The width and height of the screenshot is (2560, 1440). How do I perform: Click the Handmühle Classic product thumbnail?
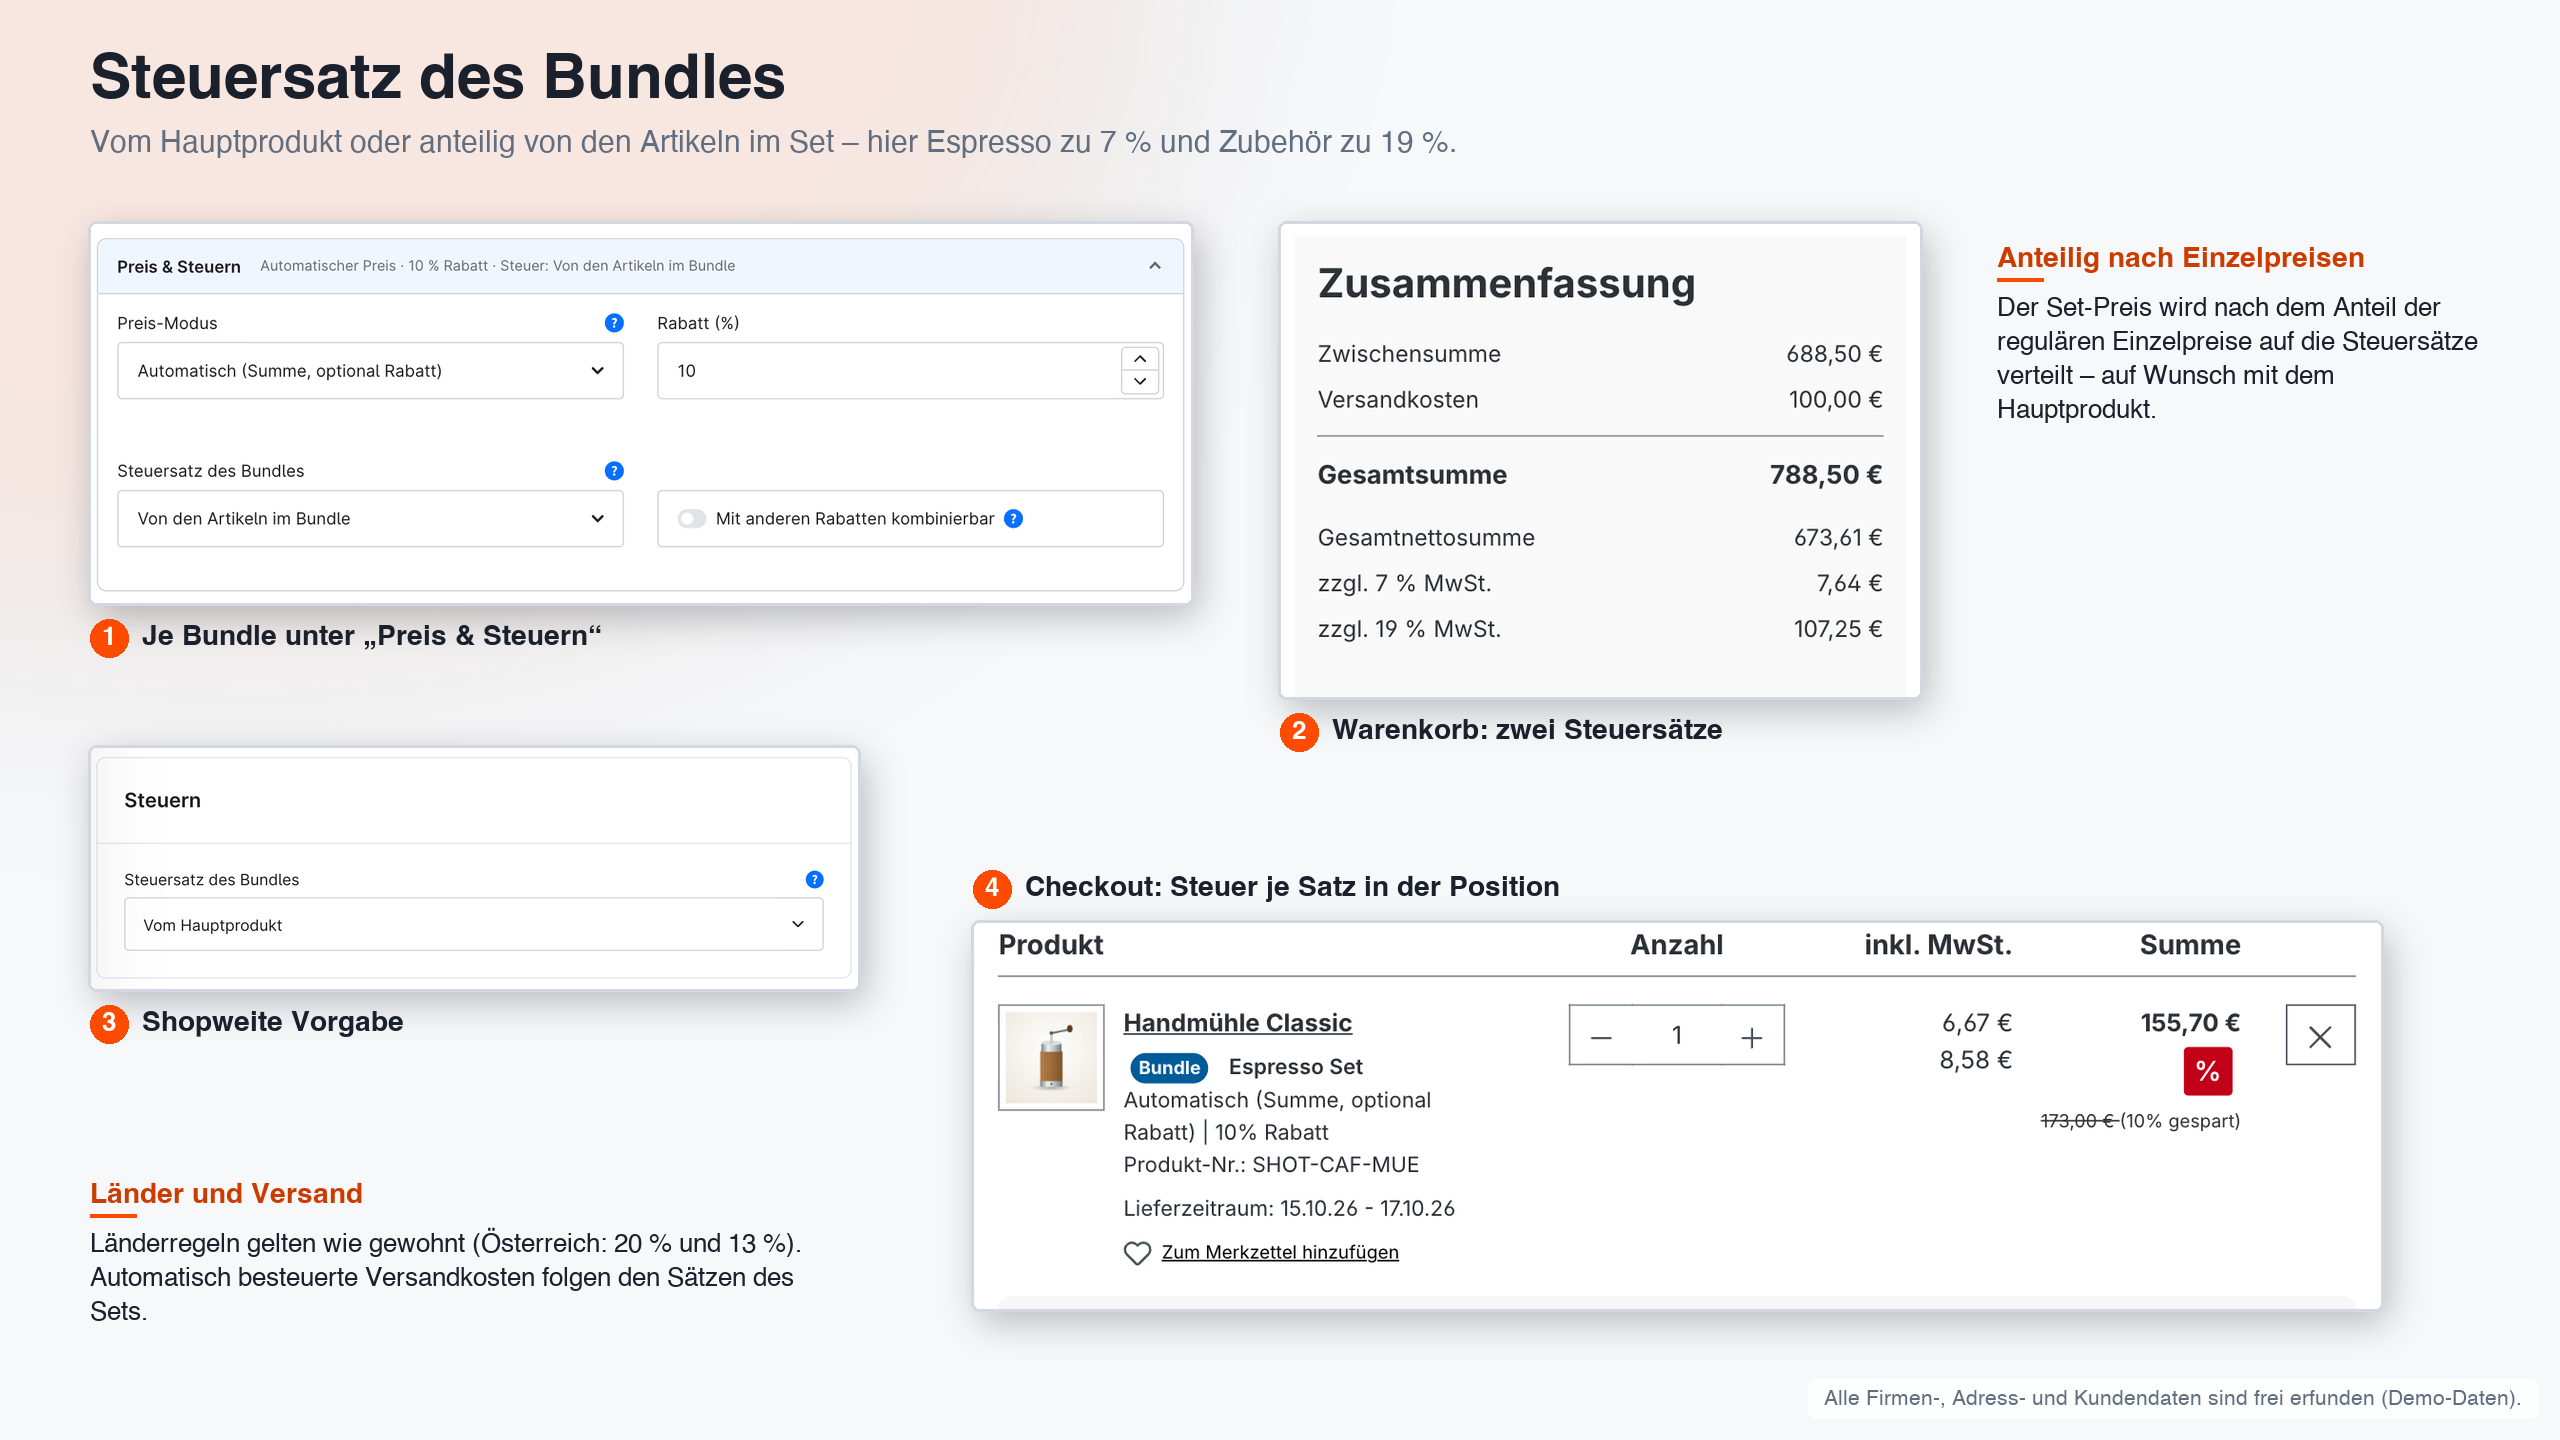tap(1051, 1057)
